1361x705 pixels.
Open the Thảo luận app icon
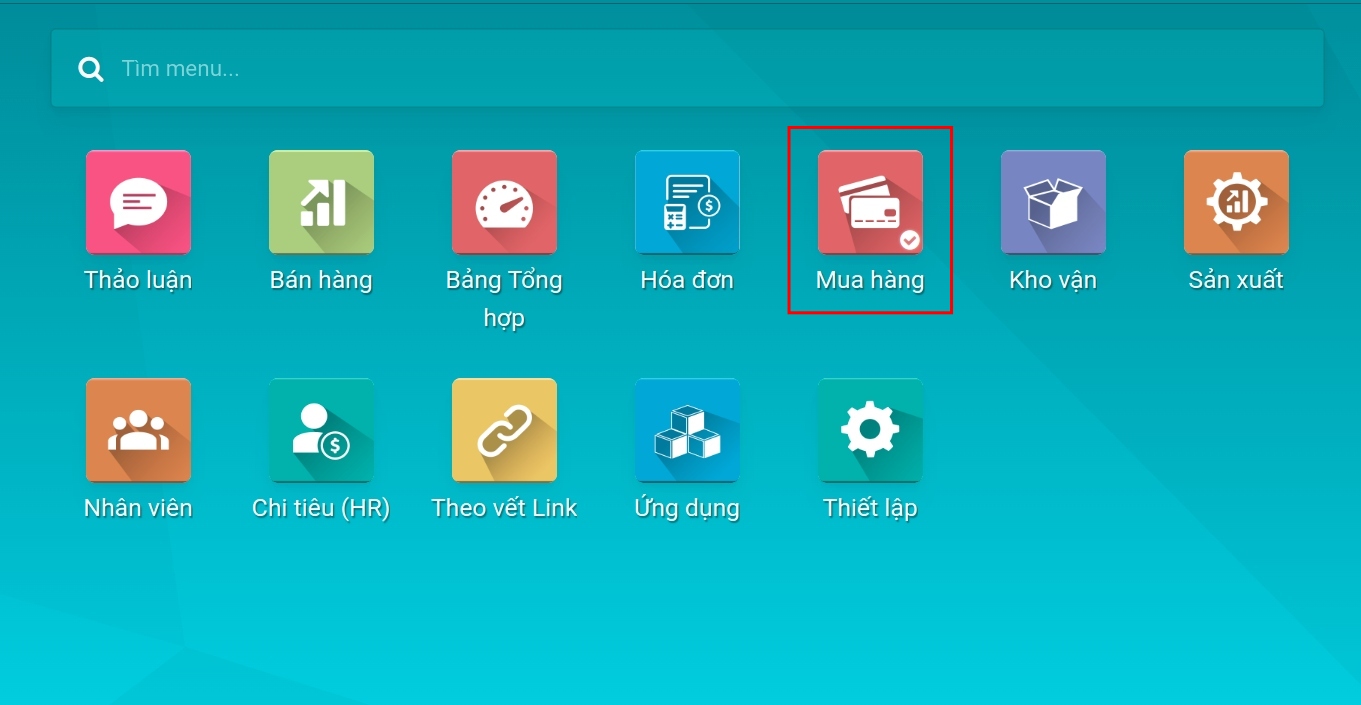pyautogui.click(x=138, y=202)
